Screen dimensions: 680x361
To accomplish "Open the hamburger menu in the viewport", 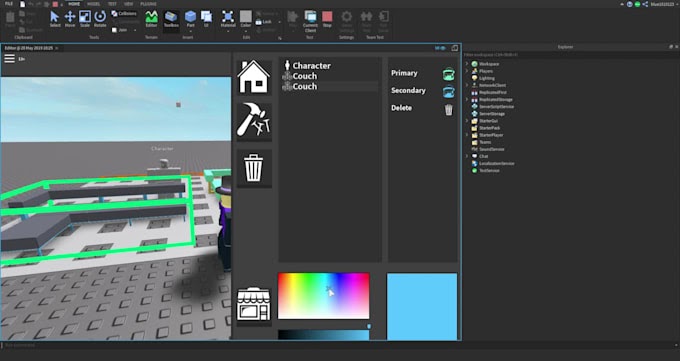I will pos(10,59).
